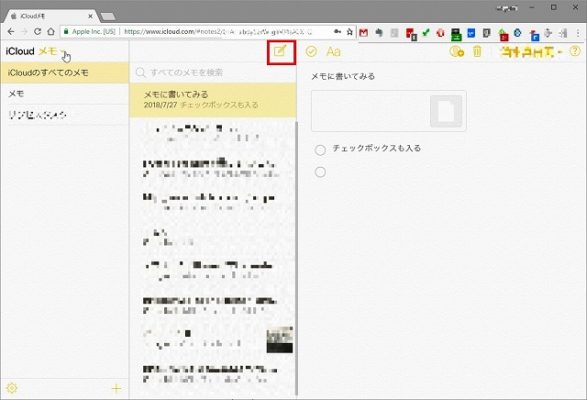Click the notes list vertical scrollbar

[x=296, y=258]
